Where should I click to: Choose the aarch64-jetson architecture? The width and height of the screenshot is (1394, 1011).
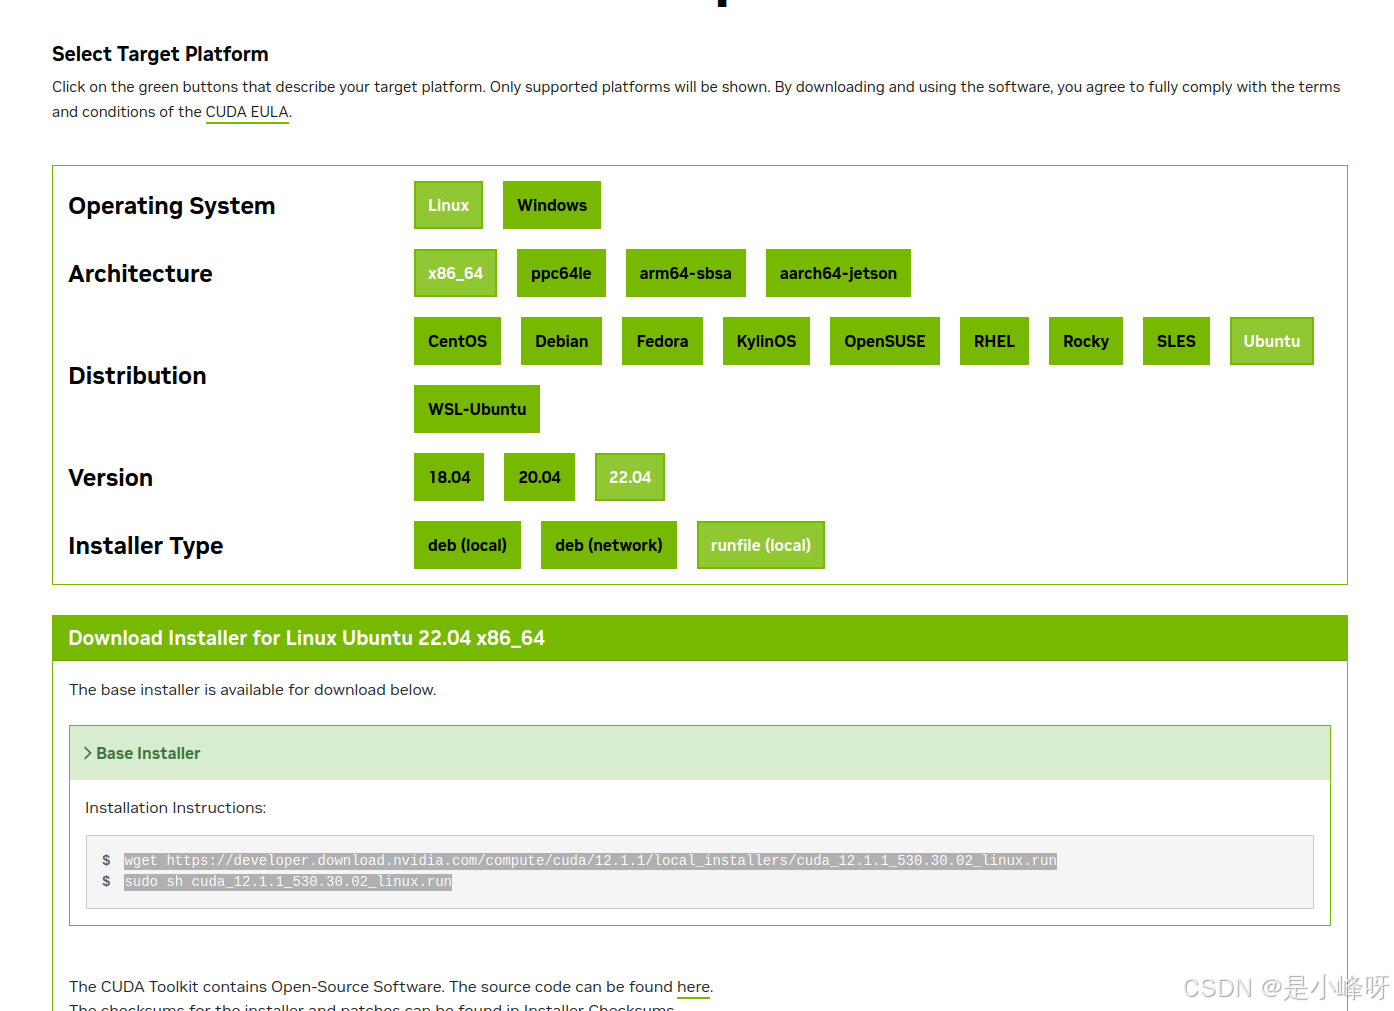pos(838,273)
